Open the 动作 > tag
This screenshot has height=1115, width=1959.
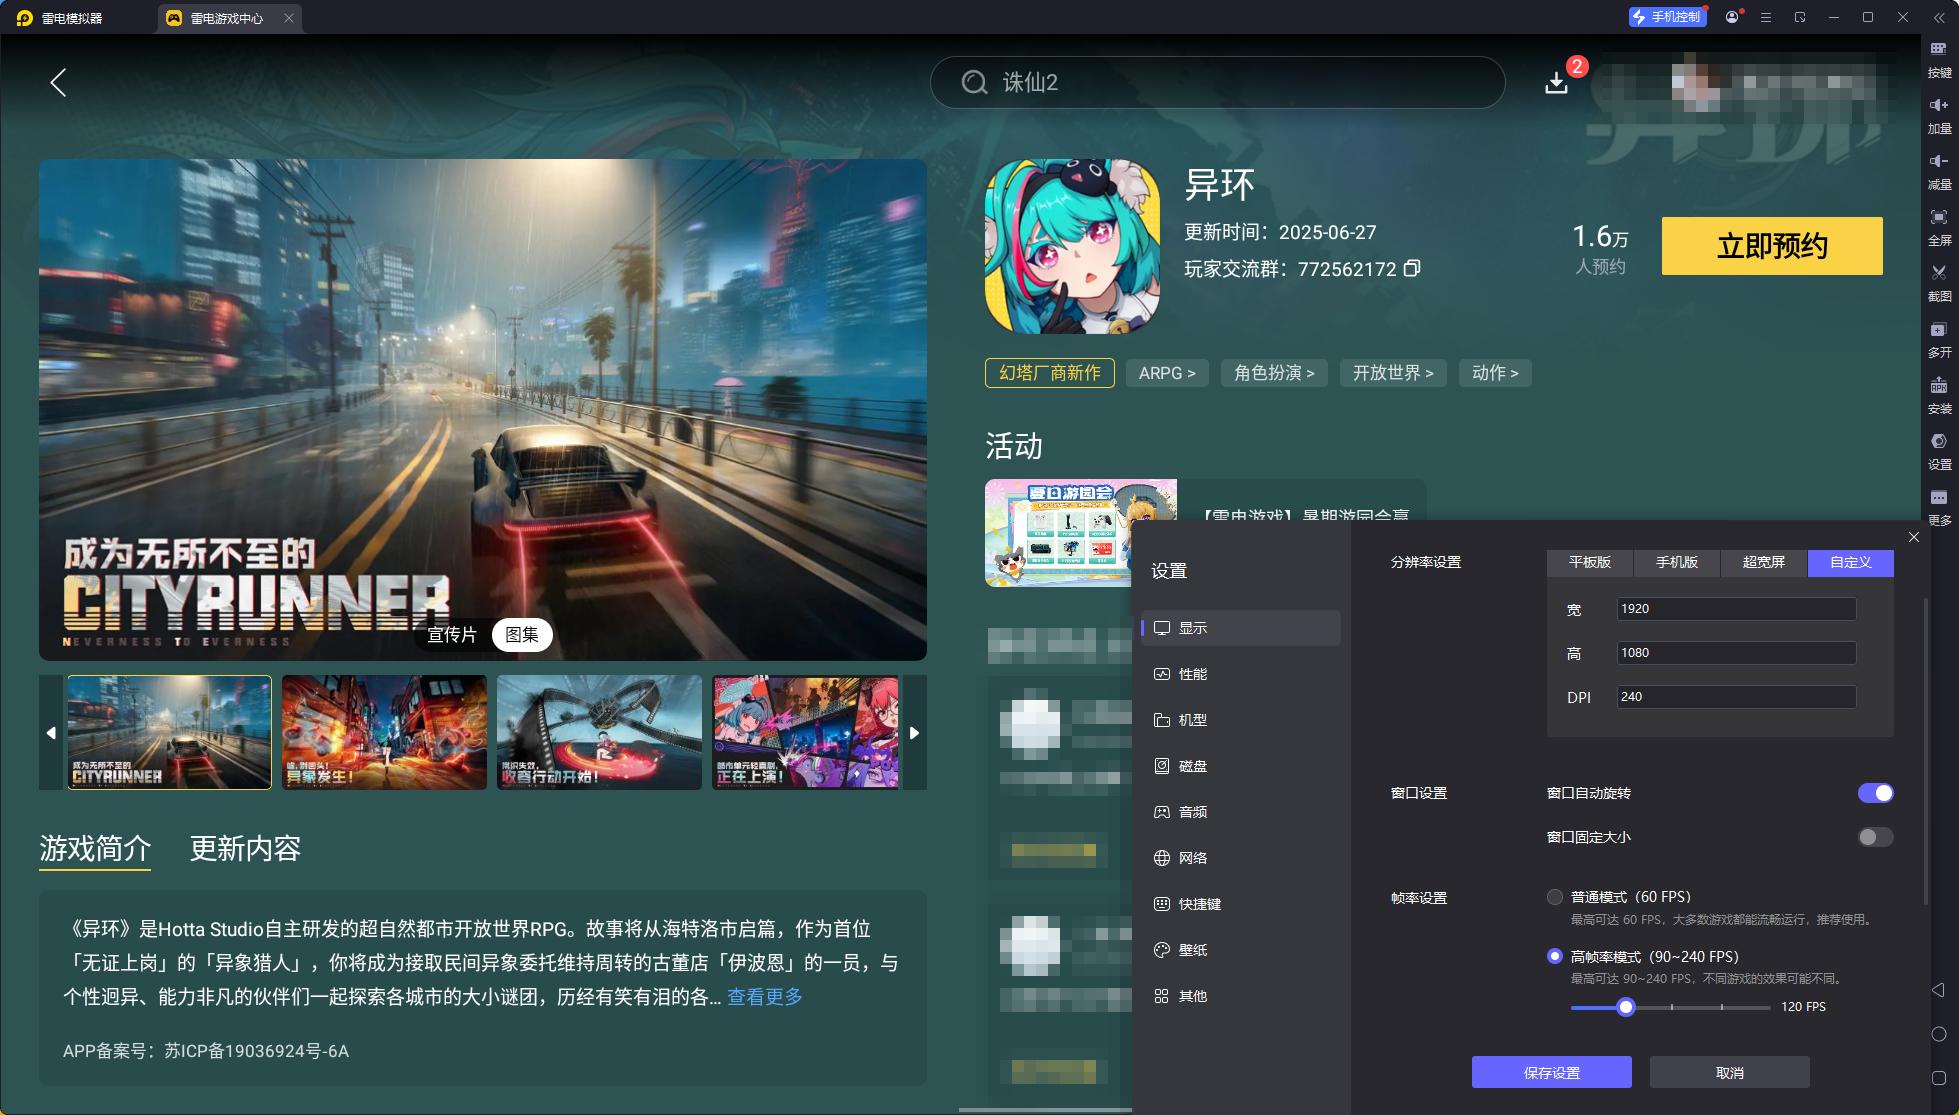pyautogui.click(x=1495, y=373)
